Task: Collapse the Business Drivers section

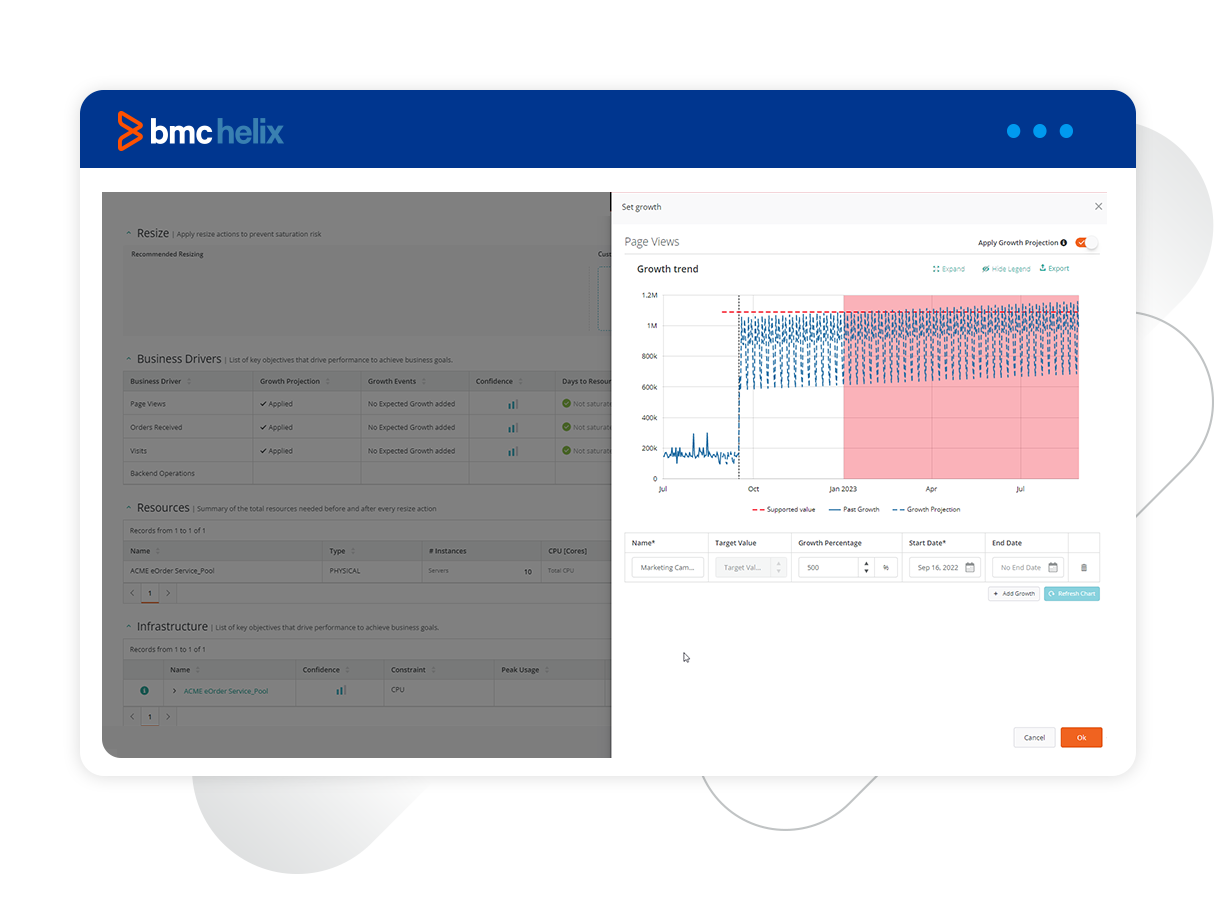Action: (x=128, y=359)
